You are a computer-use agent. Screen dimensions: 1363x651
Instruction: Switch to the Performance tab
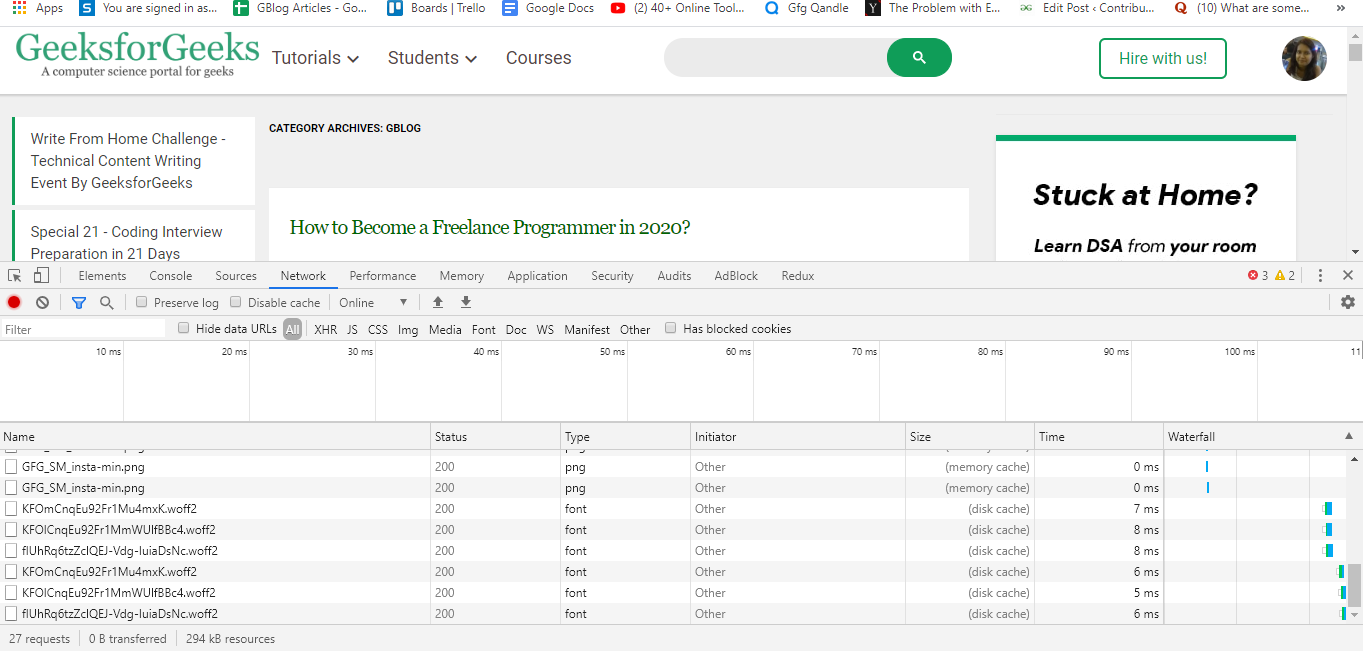point(383,276)
